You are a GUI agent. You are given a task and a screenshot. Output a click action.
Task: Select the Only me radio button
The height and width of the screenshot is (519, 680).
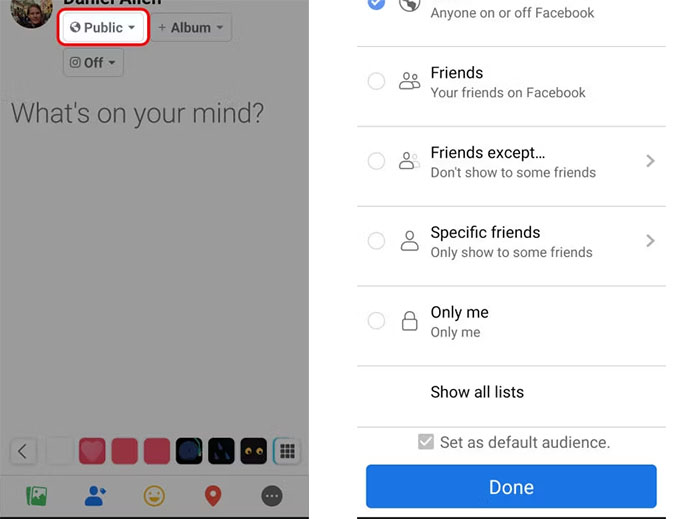[376, 321]
